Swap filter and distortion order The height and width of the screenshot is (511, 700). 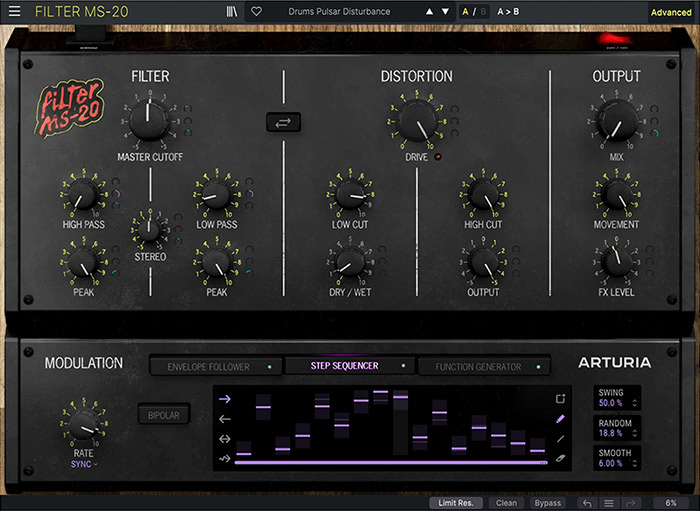[283, 122]
